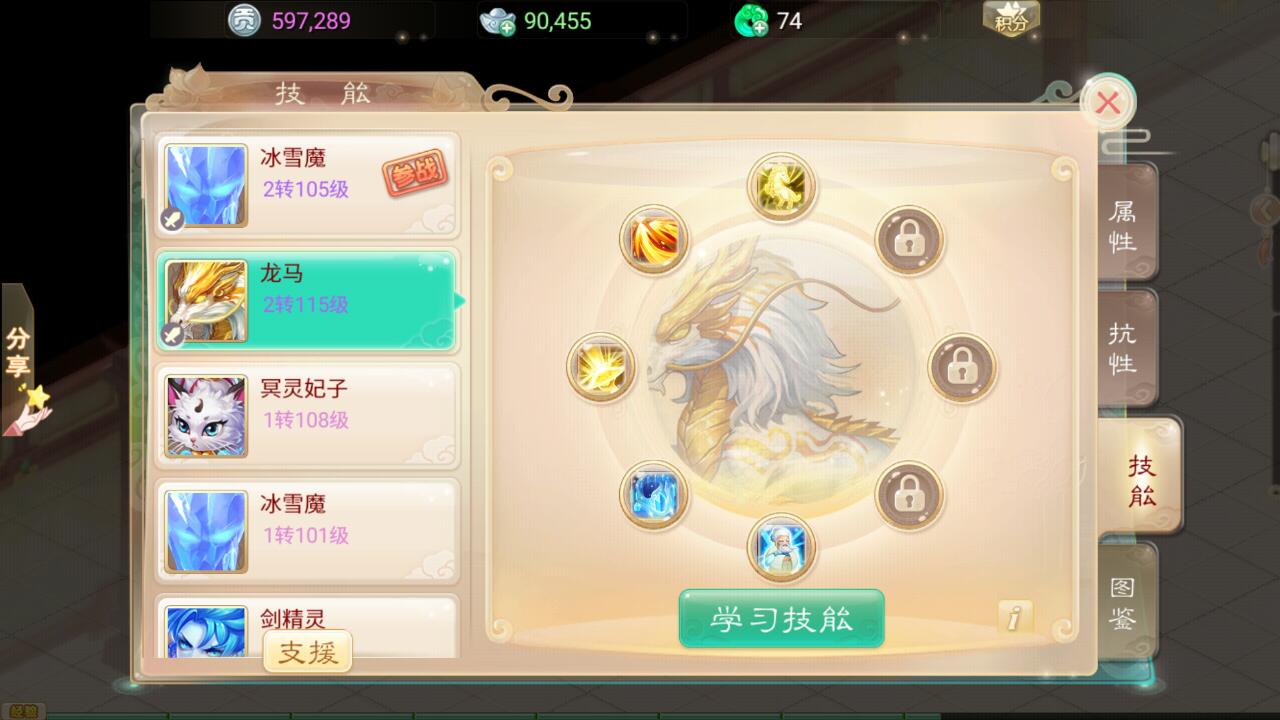Select the 冰雪魔 2转105级 pet
Screen dimensions: 1280x720
click(x=307, y=187)
